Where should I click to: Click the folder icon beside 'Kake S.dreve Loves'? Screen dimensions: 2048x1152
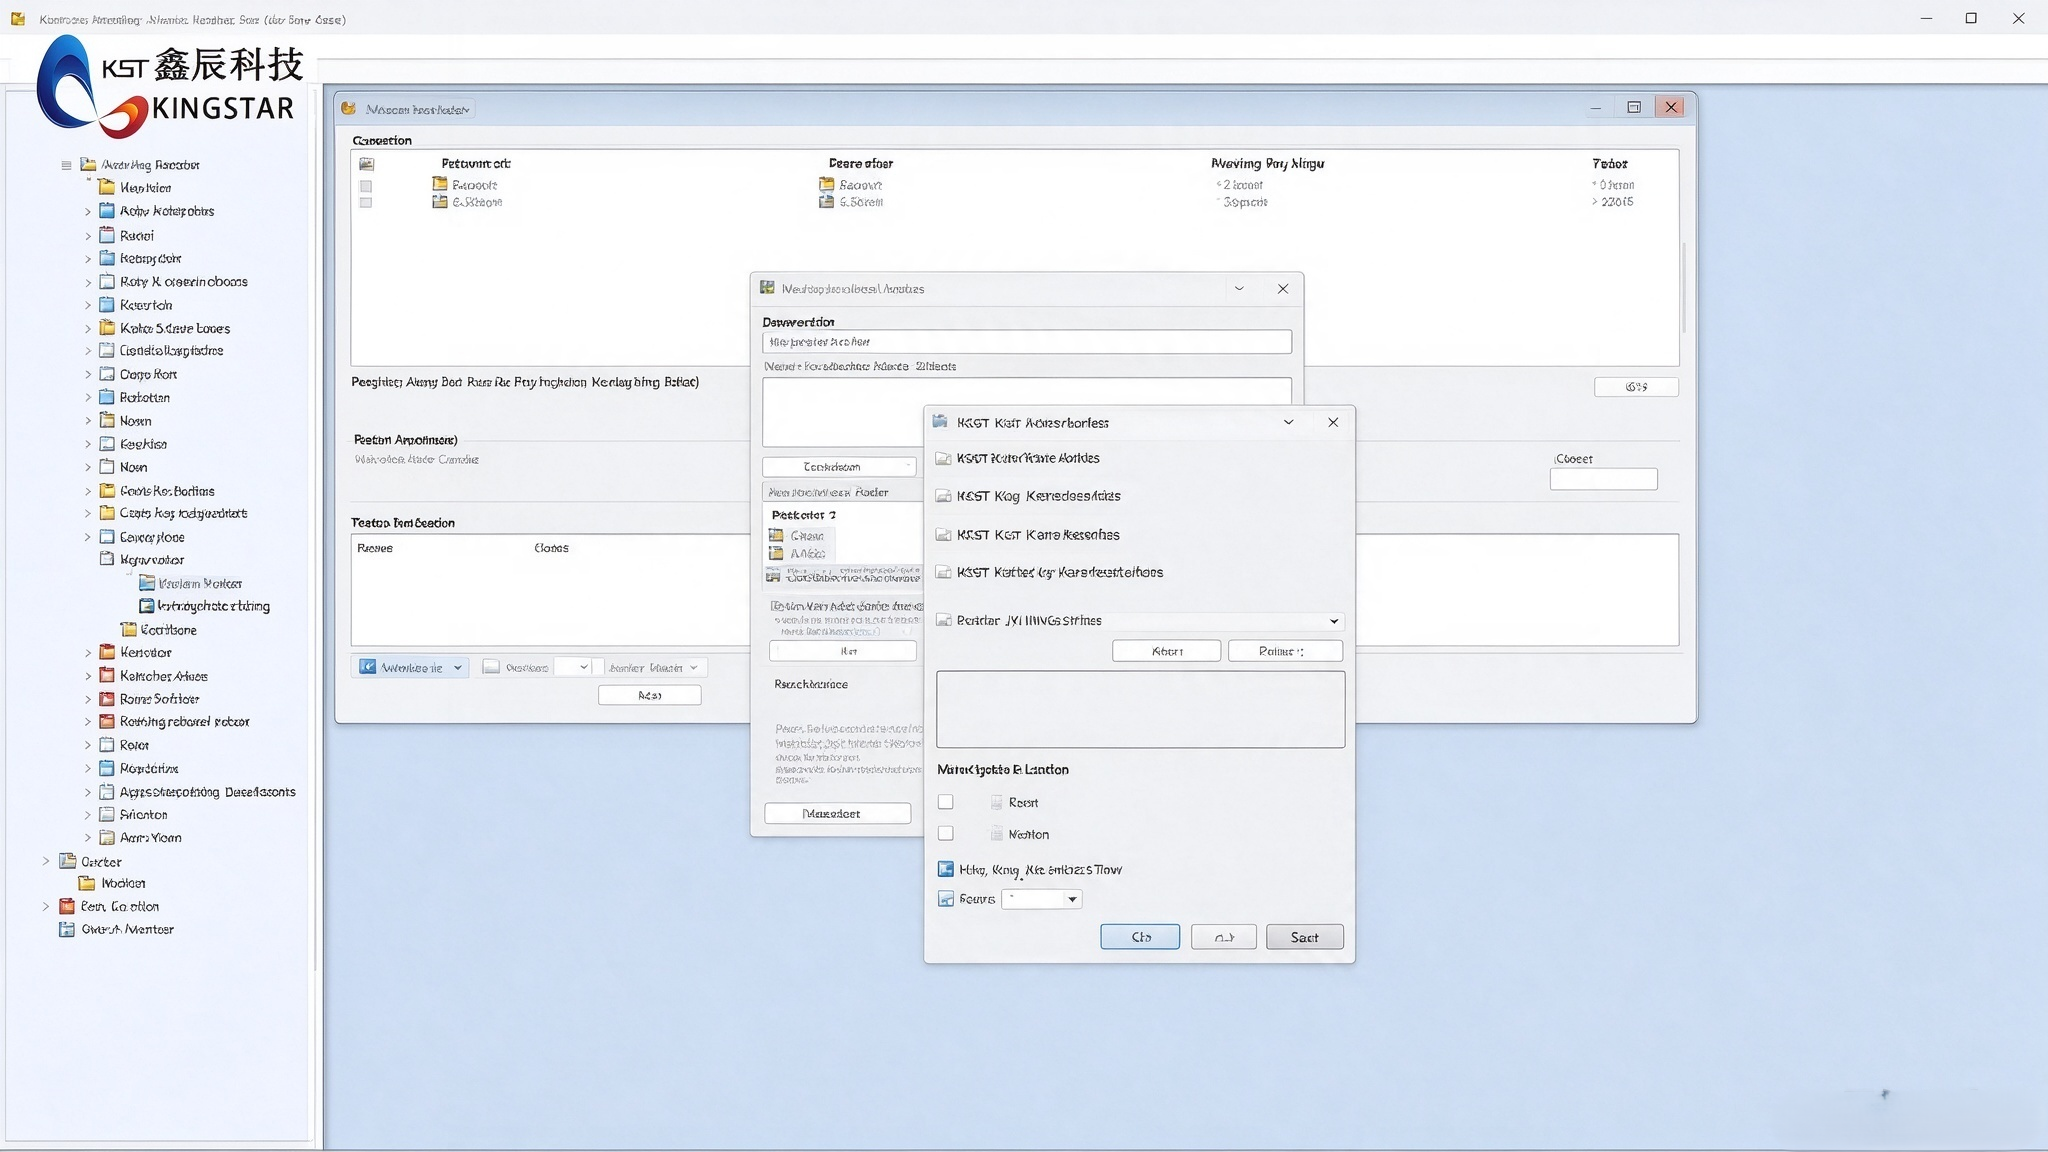107,328
